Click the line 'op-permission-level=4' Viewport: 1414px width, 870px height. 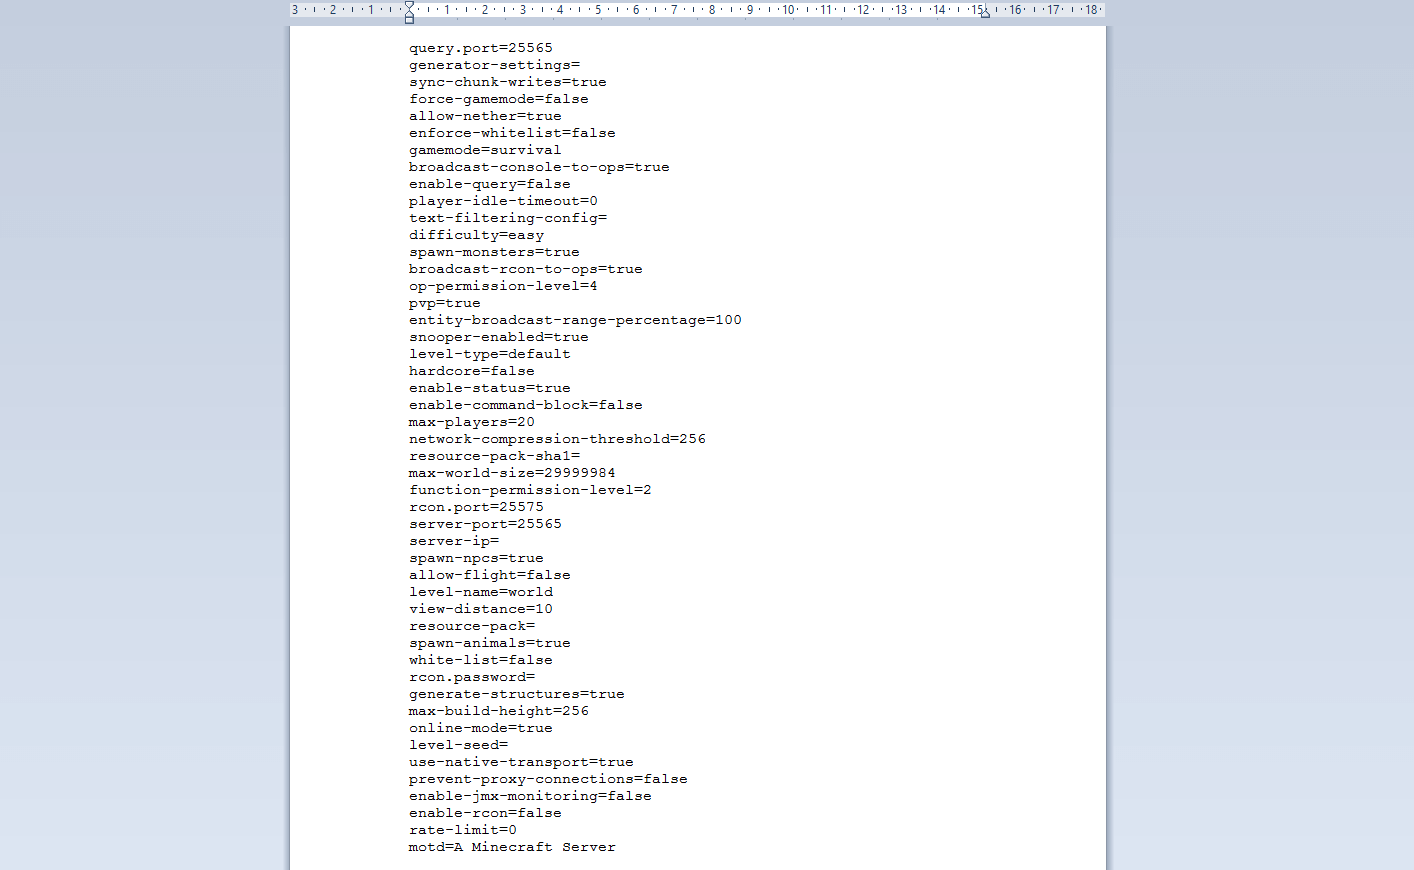503,286
